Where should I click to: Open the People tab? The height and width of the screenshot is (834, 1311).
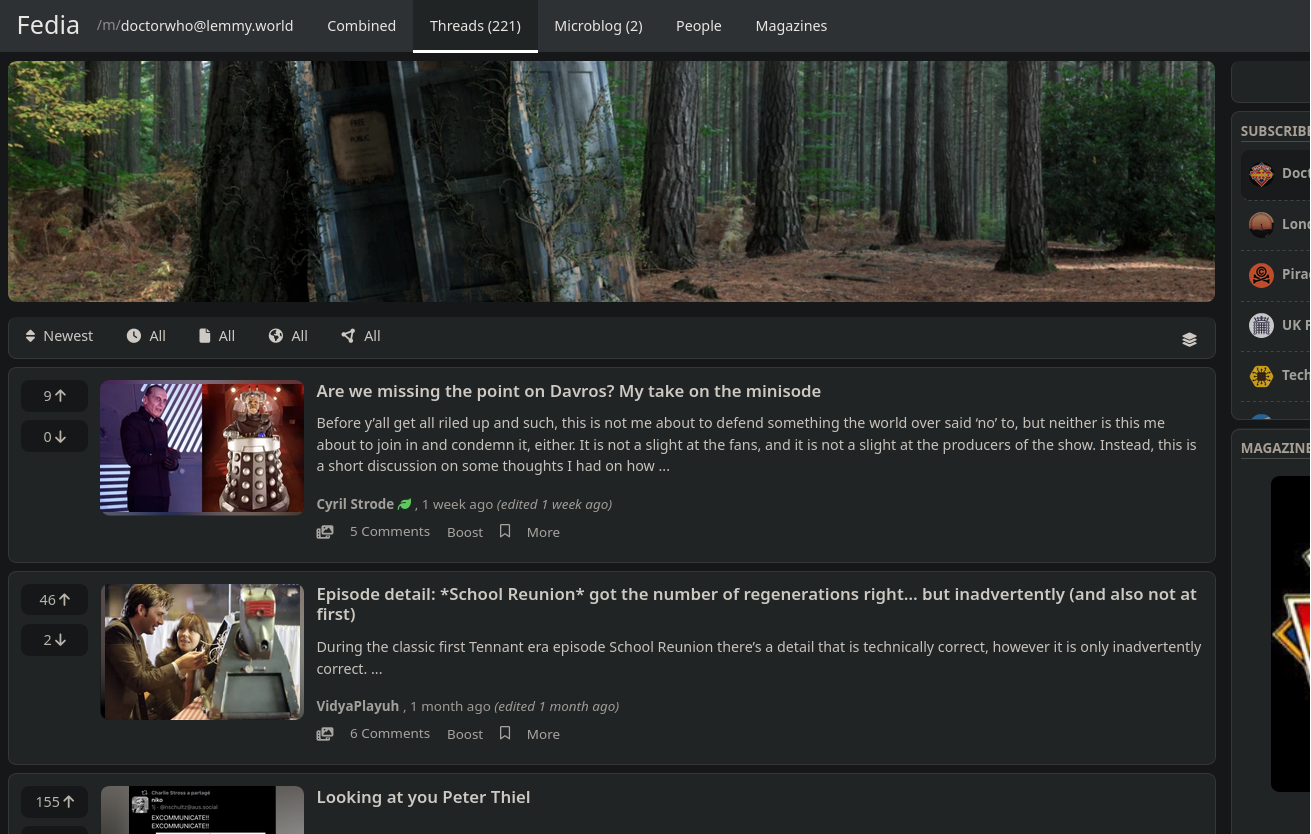(x=698, y=26)
